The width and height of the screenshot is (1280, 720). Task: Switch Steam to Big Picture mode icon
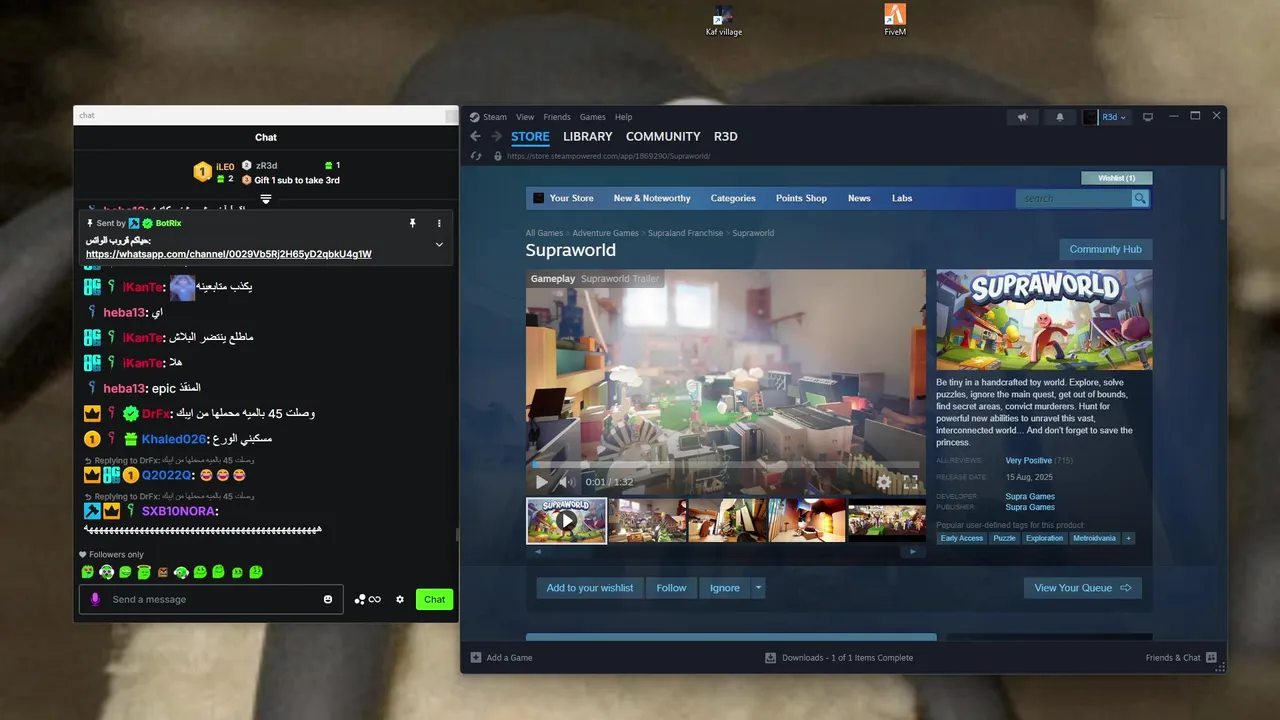click(1148, 117)
